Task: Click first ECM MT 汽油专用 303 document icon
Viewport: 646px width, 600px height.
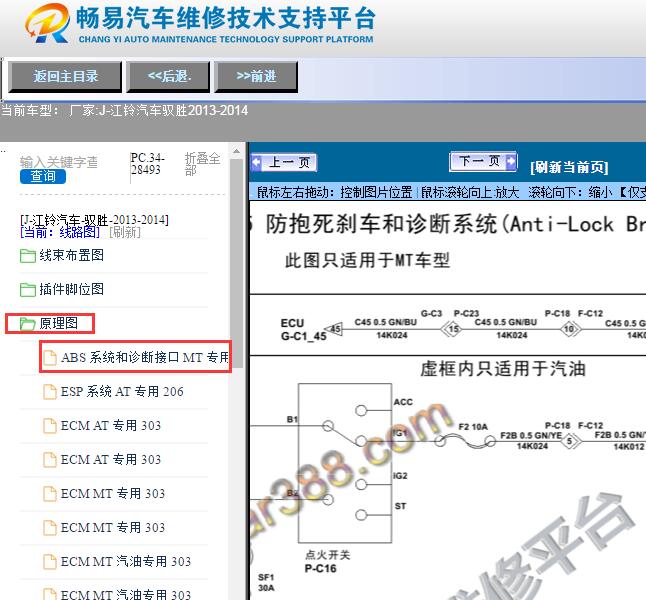Action: (50, 561)
